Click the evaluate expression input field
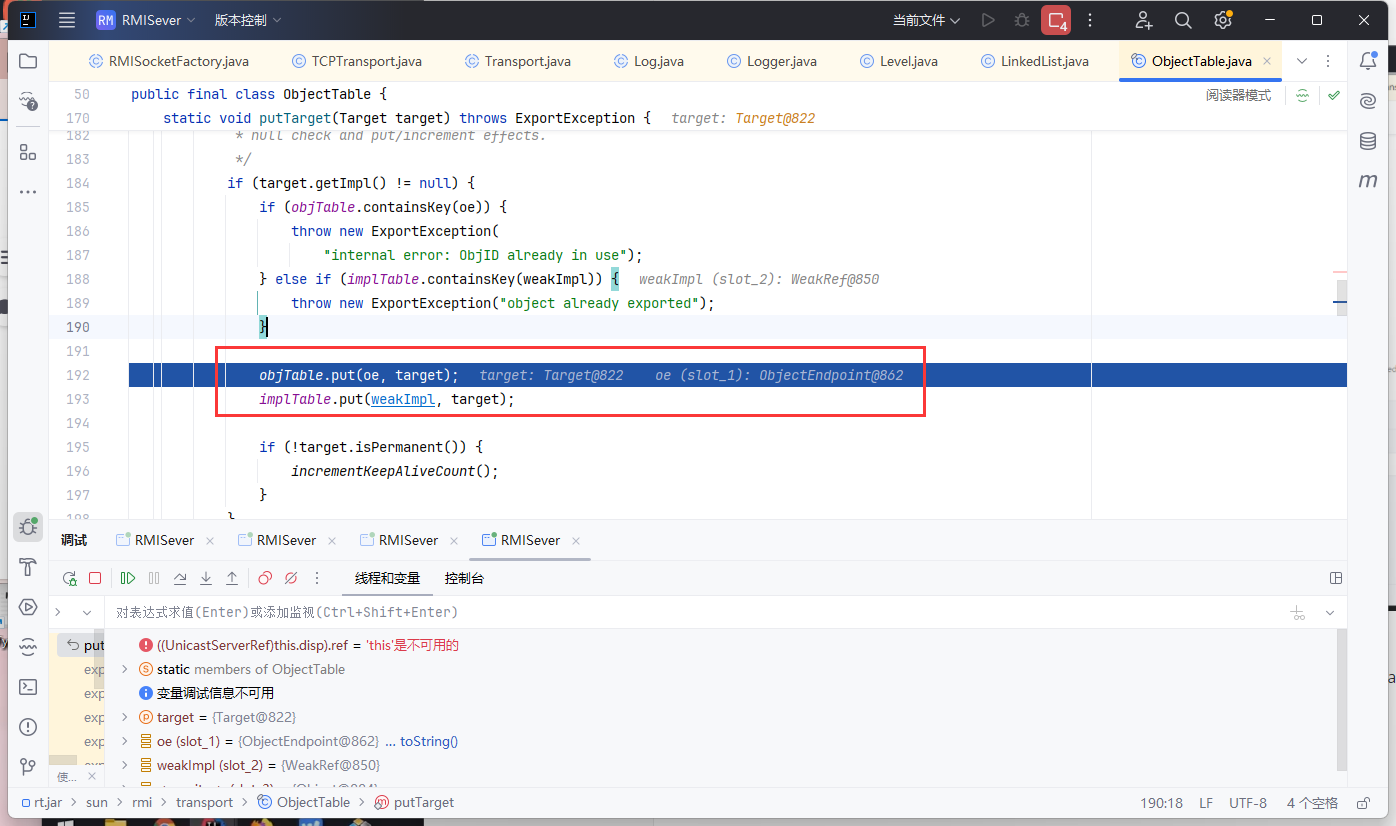Image resolution: width=1396 pixels, height=826 pixels. click(600, 612)
